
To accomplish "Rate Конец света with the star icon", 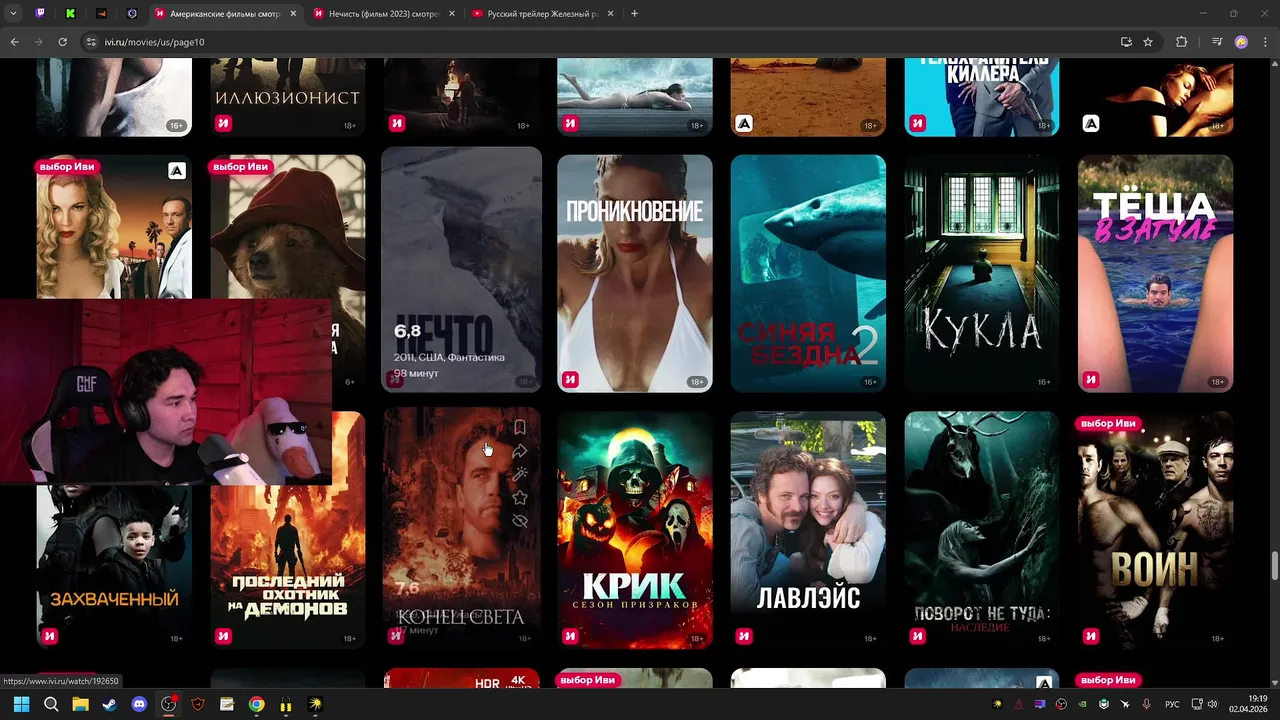I will pyautogui.click(x=520, y=498).
